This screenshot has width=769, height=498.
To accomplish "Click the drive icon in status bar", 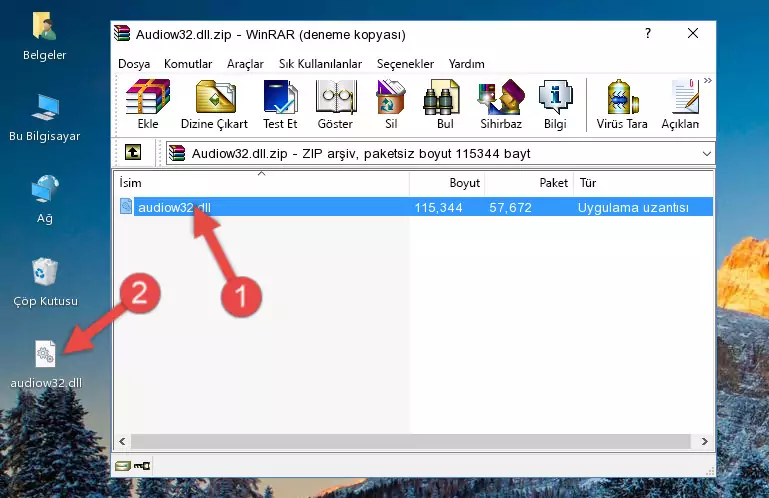I will [123, 466].
